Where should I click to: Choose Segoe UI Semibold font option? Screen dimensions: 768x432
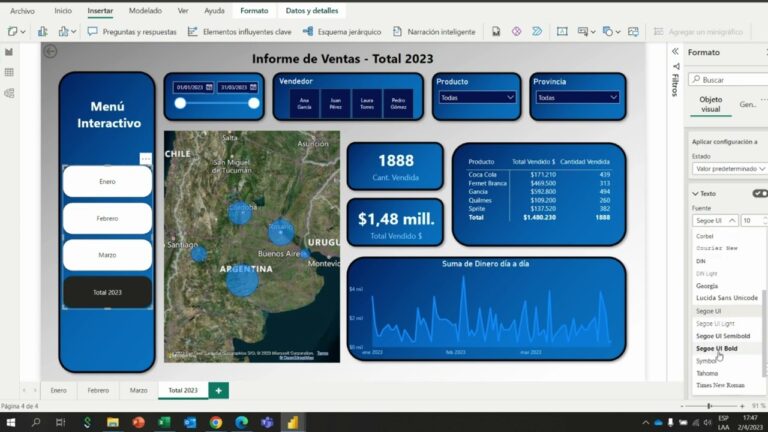[723, 336]
